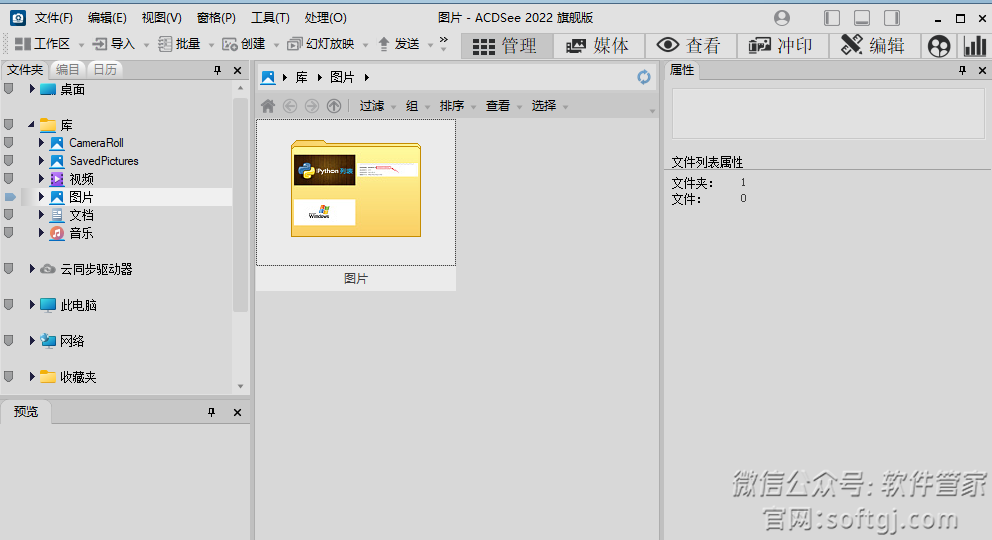
Task: Open Media mode (媒体)
Action: tap(598, 45)
